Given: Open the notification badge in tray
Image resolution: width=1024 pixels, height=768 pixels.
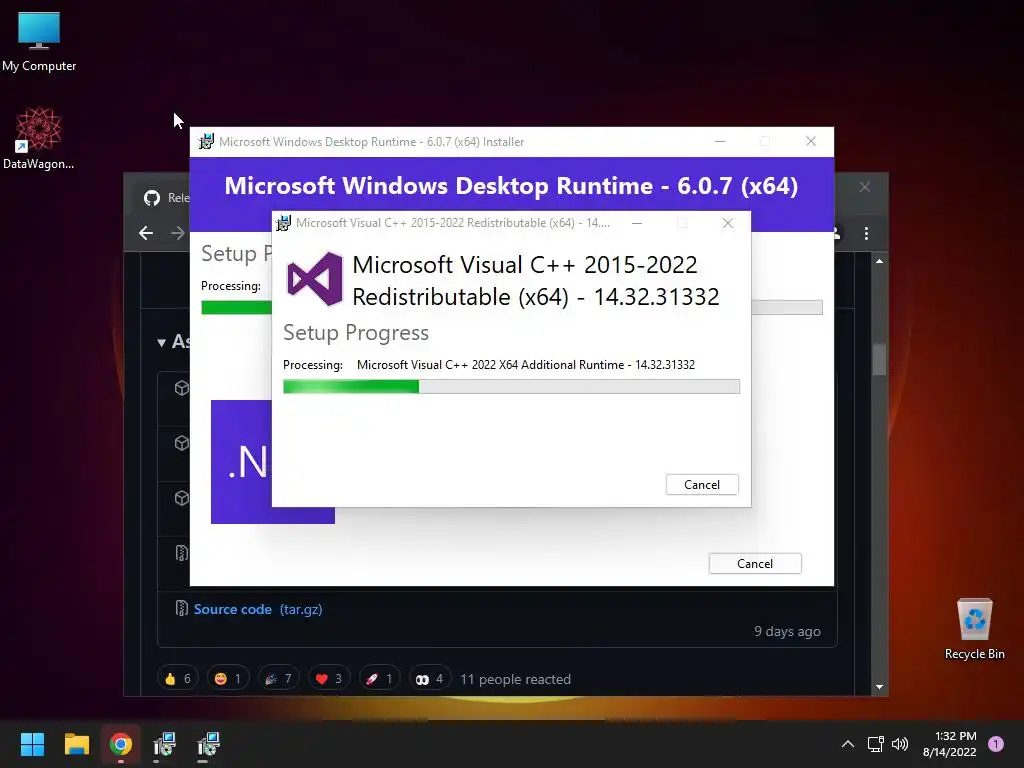Looking at the screenshot, I should 996,744.
